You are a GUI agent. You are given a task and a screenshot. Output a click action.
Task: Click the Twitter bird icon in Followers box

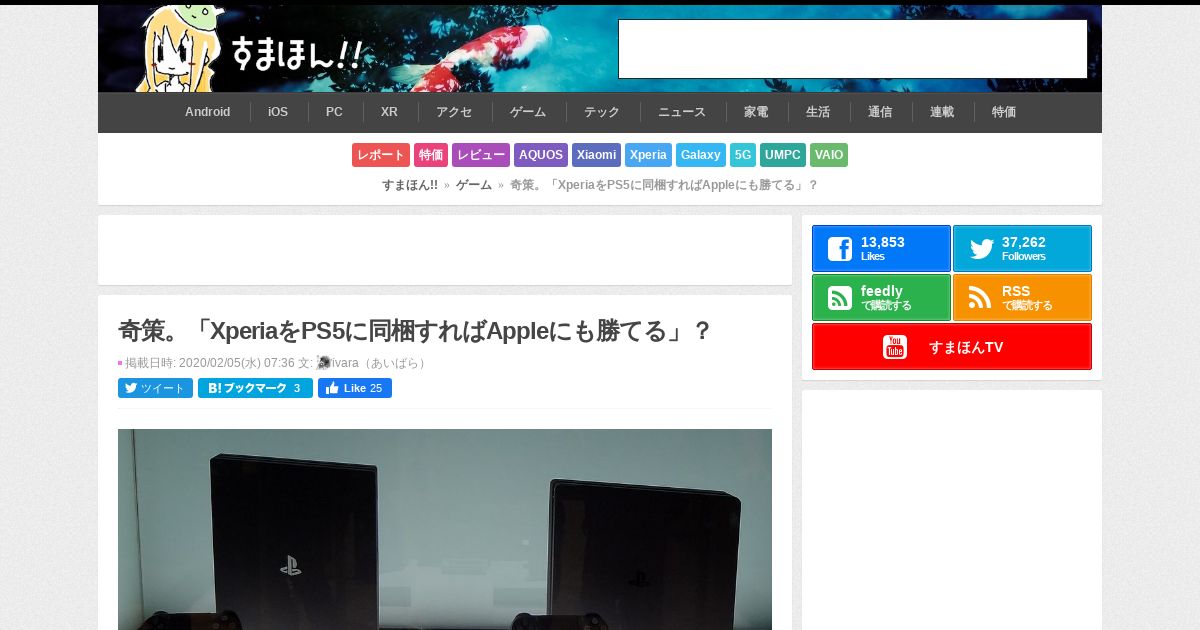click(981, 249)
